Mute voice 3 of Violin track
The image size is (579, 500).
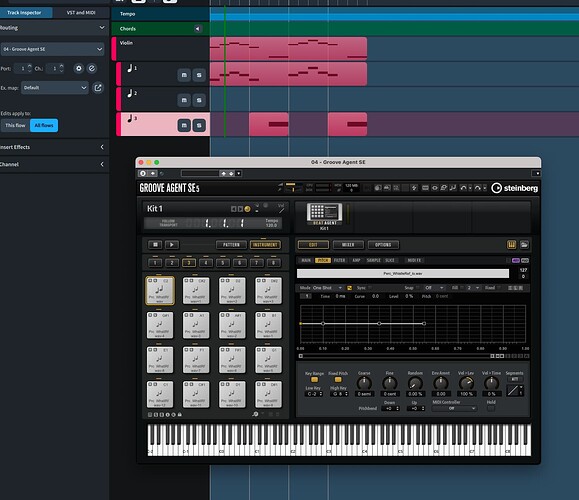pyautogui.click(x=184, y=126)
